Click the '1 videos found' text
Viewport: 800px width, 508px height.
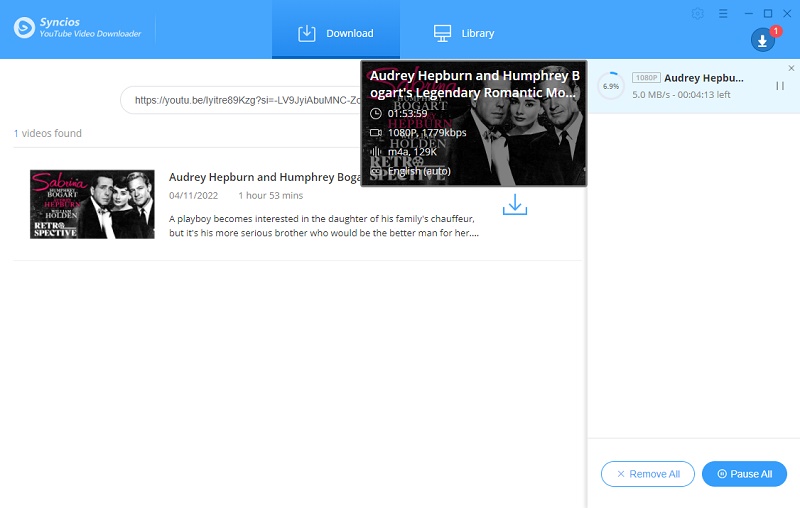pyautogui.click(x=47, y=133)
